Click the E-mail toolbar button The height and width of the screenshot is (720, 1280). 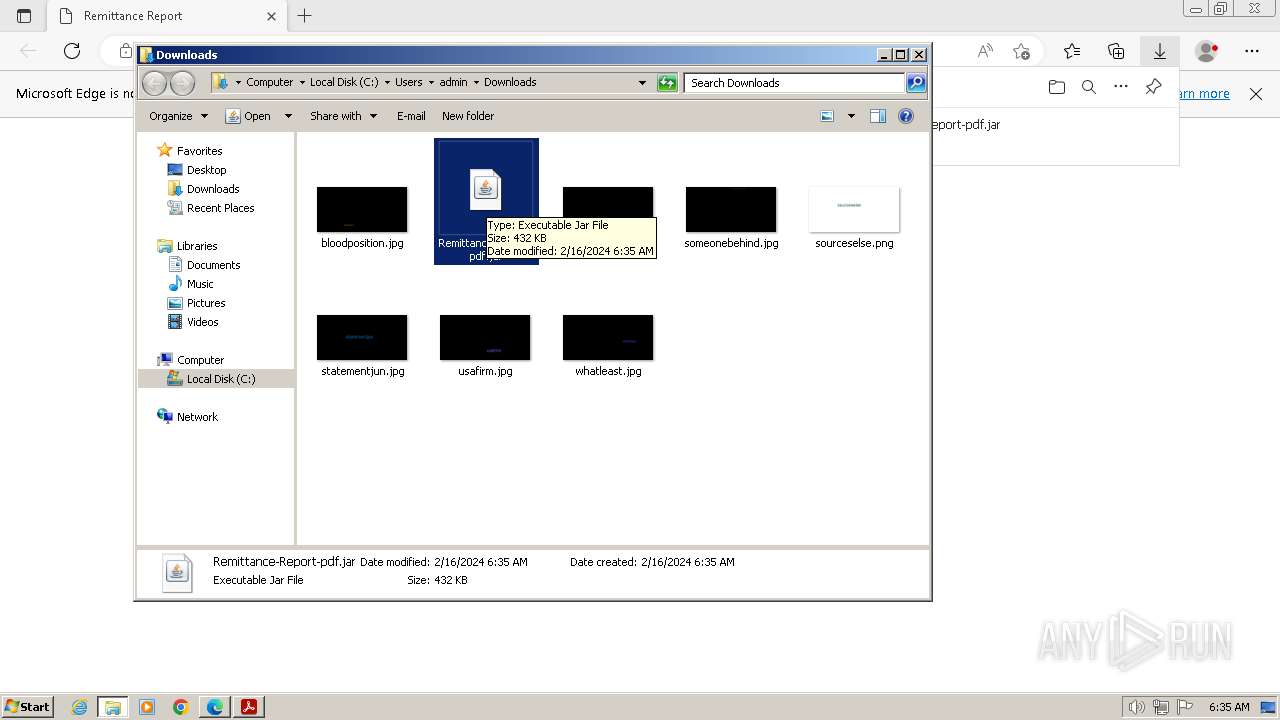pos(411,116)
